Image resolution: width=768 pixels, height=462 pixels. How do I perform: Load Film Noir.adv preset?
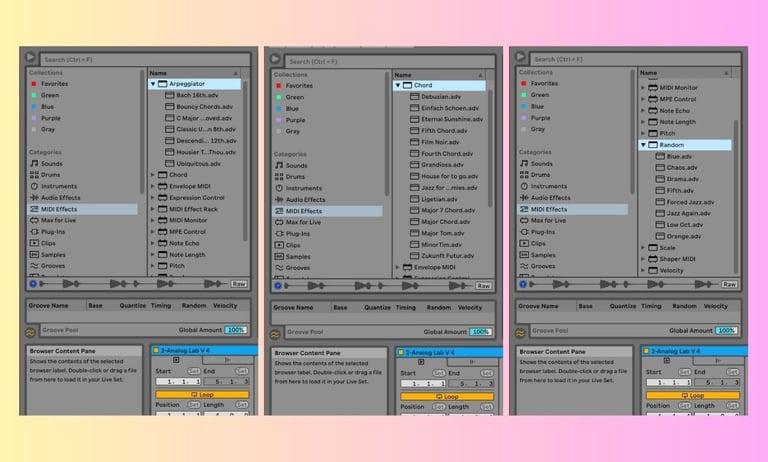pyautogui.click(x=434, y=142)
